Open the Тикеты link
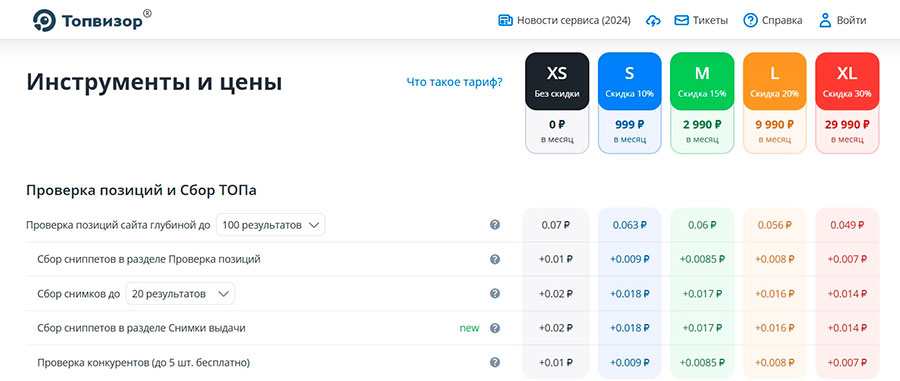900x381 pixels. (x=710, y=21)
